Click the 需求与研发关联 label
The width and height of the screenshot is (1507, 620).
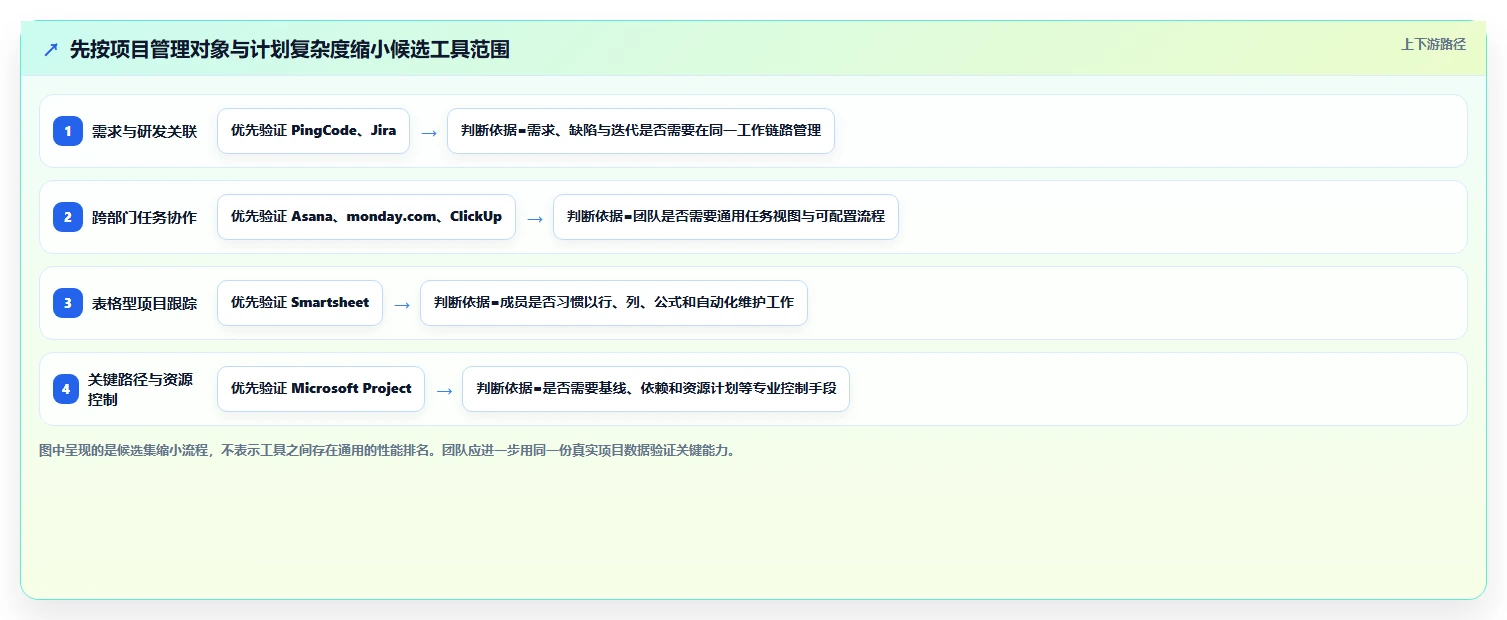(144, 131)
